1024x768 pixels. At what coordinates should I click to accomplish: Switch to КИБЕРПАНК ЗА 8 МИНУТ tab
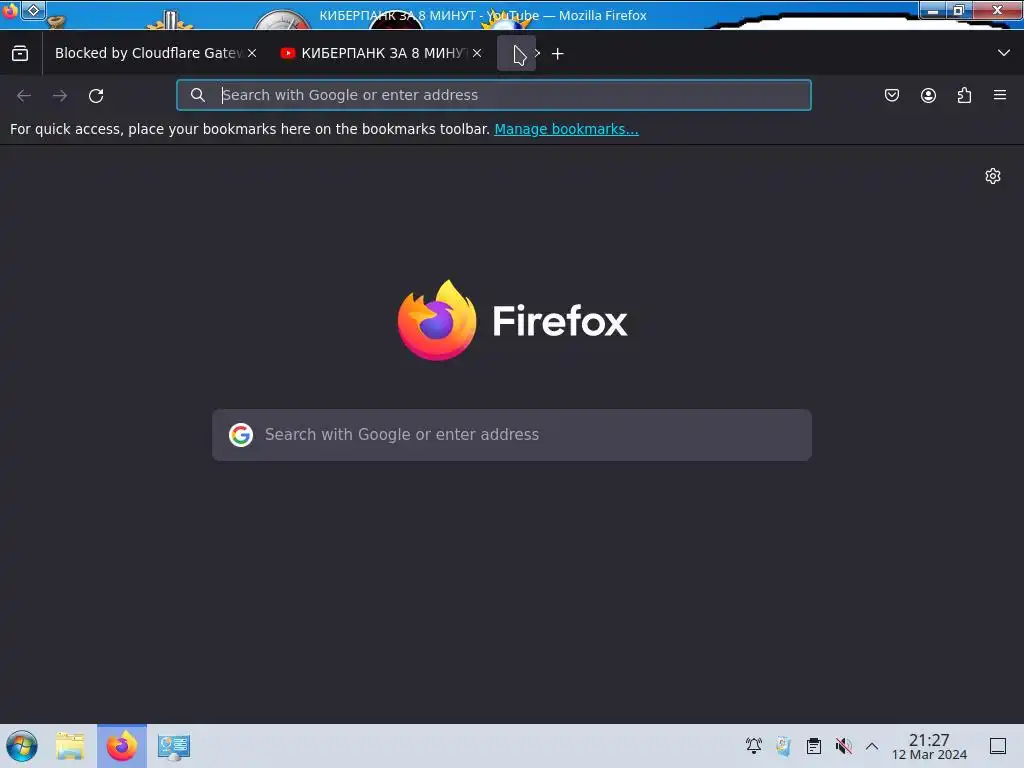click(381, 54)
